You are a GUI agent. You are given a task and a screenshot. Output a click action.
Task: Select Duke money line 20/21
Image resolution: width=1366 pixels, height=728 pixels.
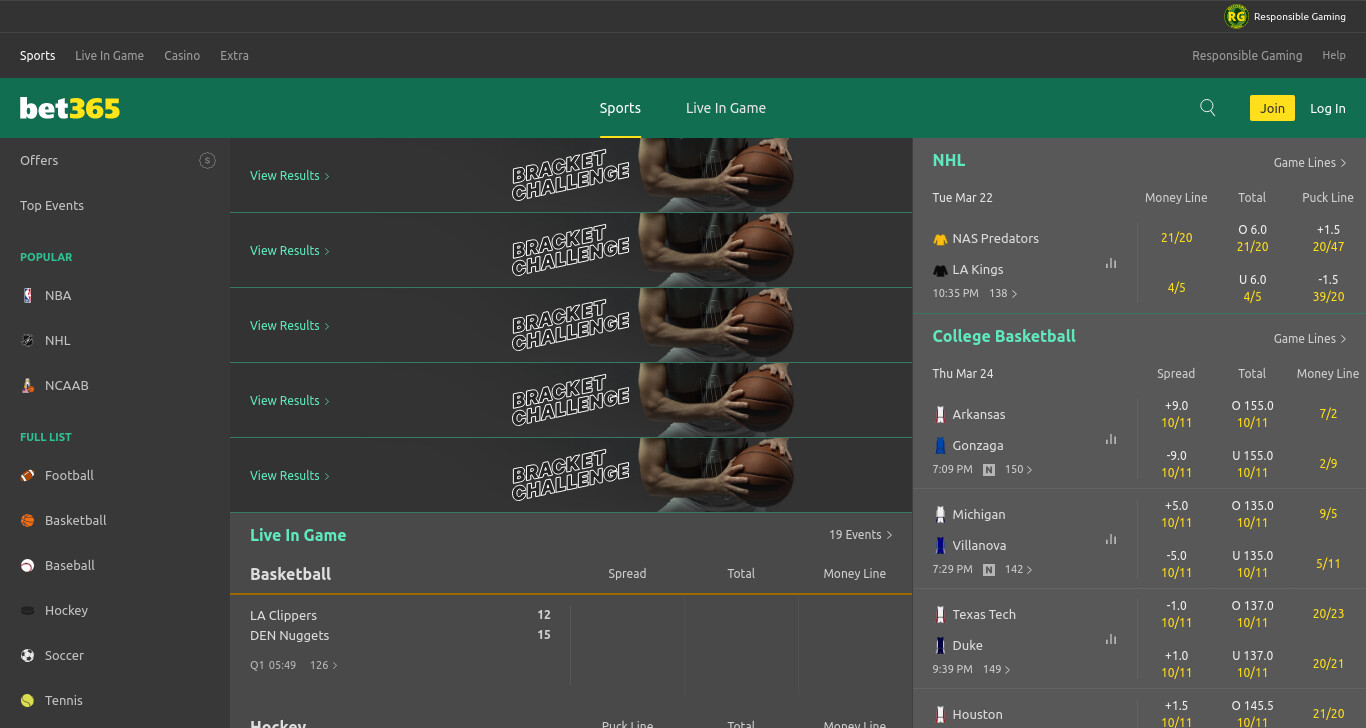(x=1328, y=664)
